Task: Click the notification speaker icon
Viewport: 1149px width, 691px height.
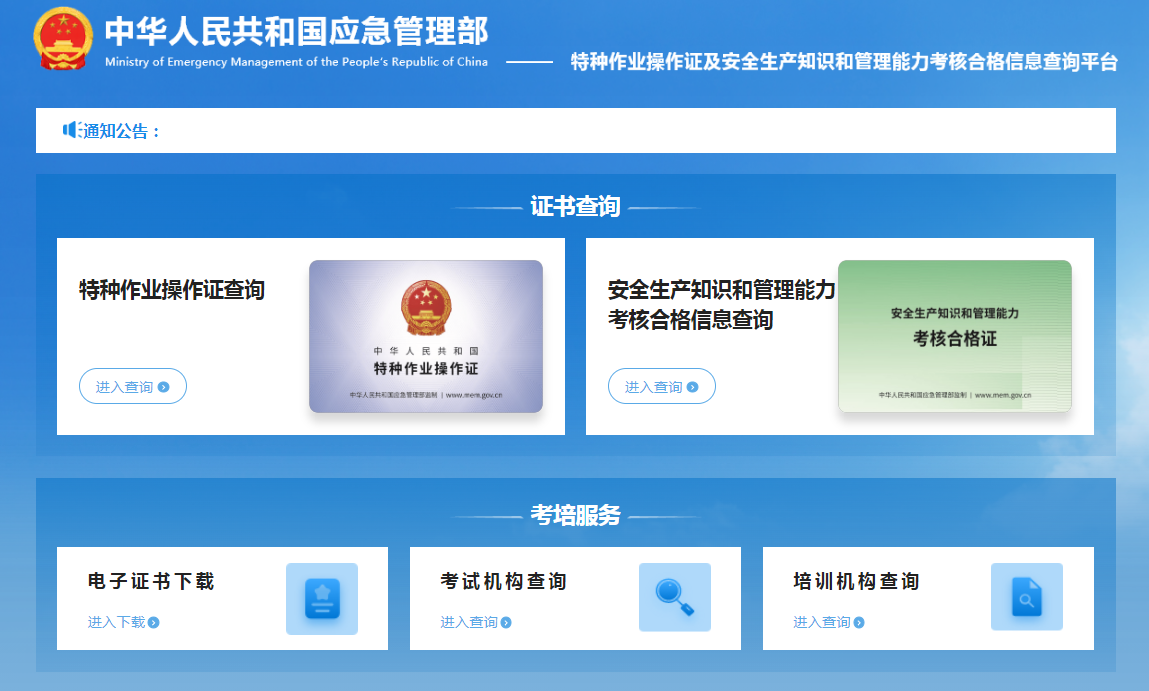Action: (71, 130)
